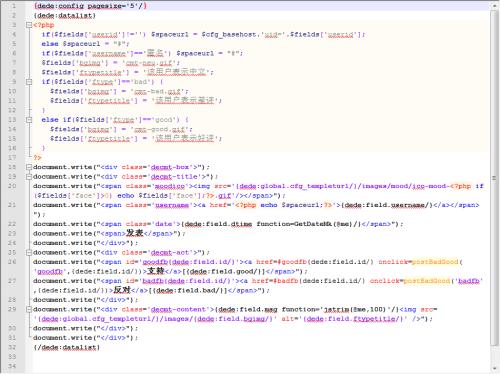Click line number 28 in the margin
This screenshot has width=500, height=374.
[12, 300]
